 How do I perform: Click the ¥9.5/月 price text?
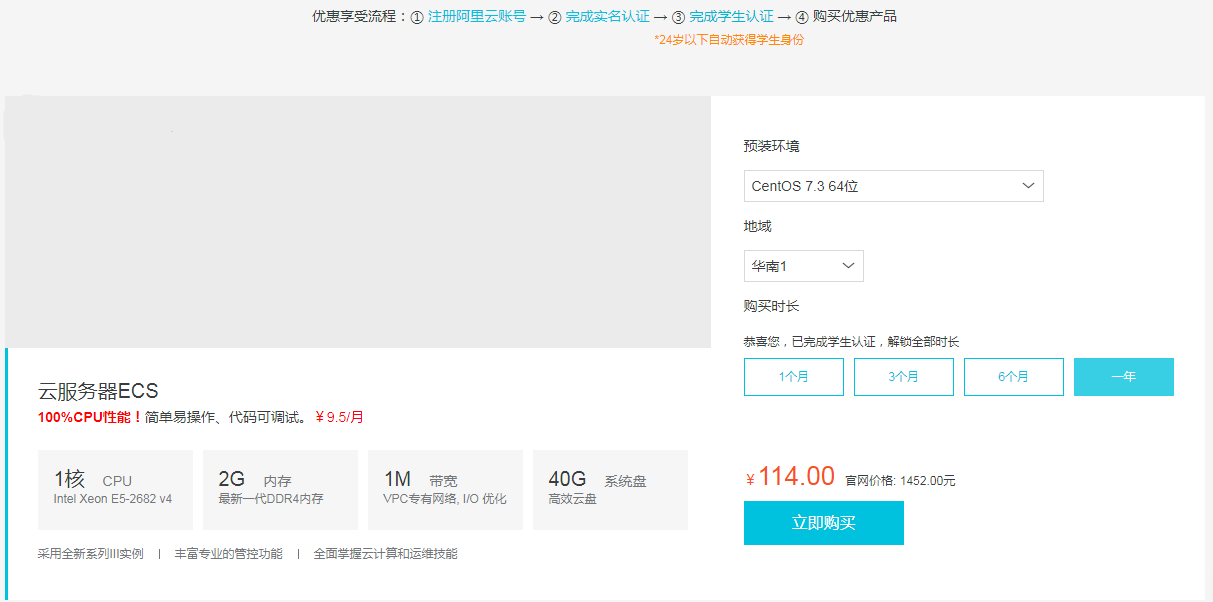click(x=339, y=417)
